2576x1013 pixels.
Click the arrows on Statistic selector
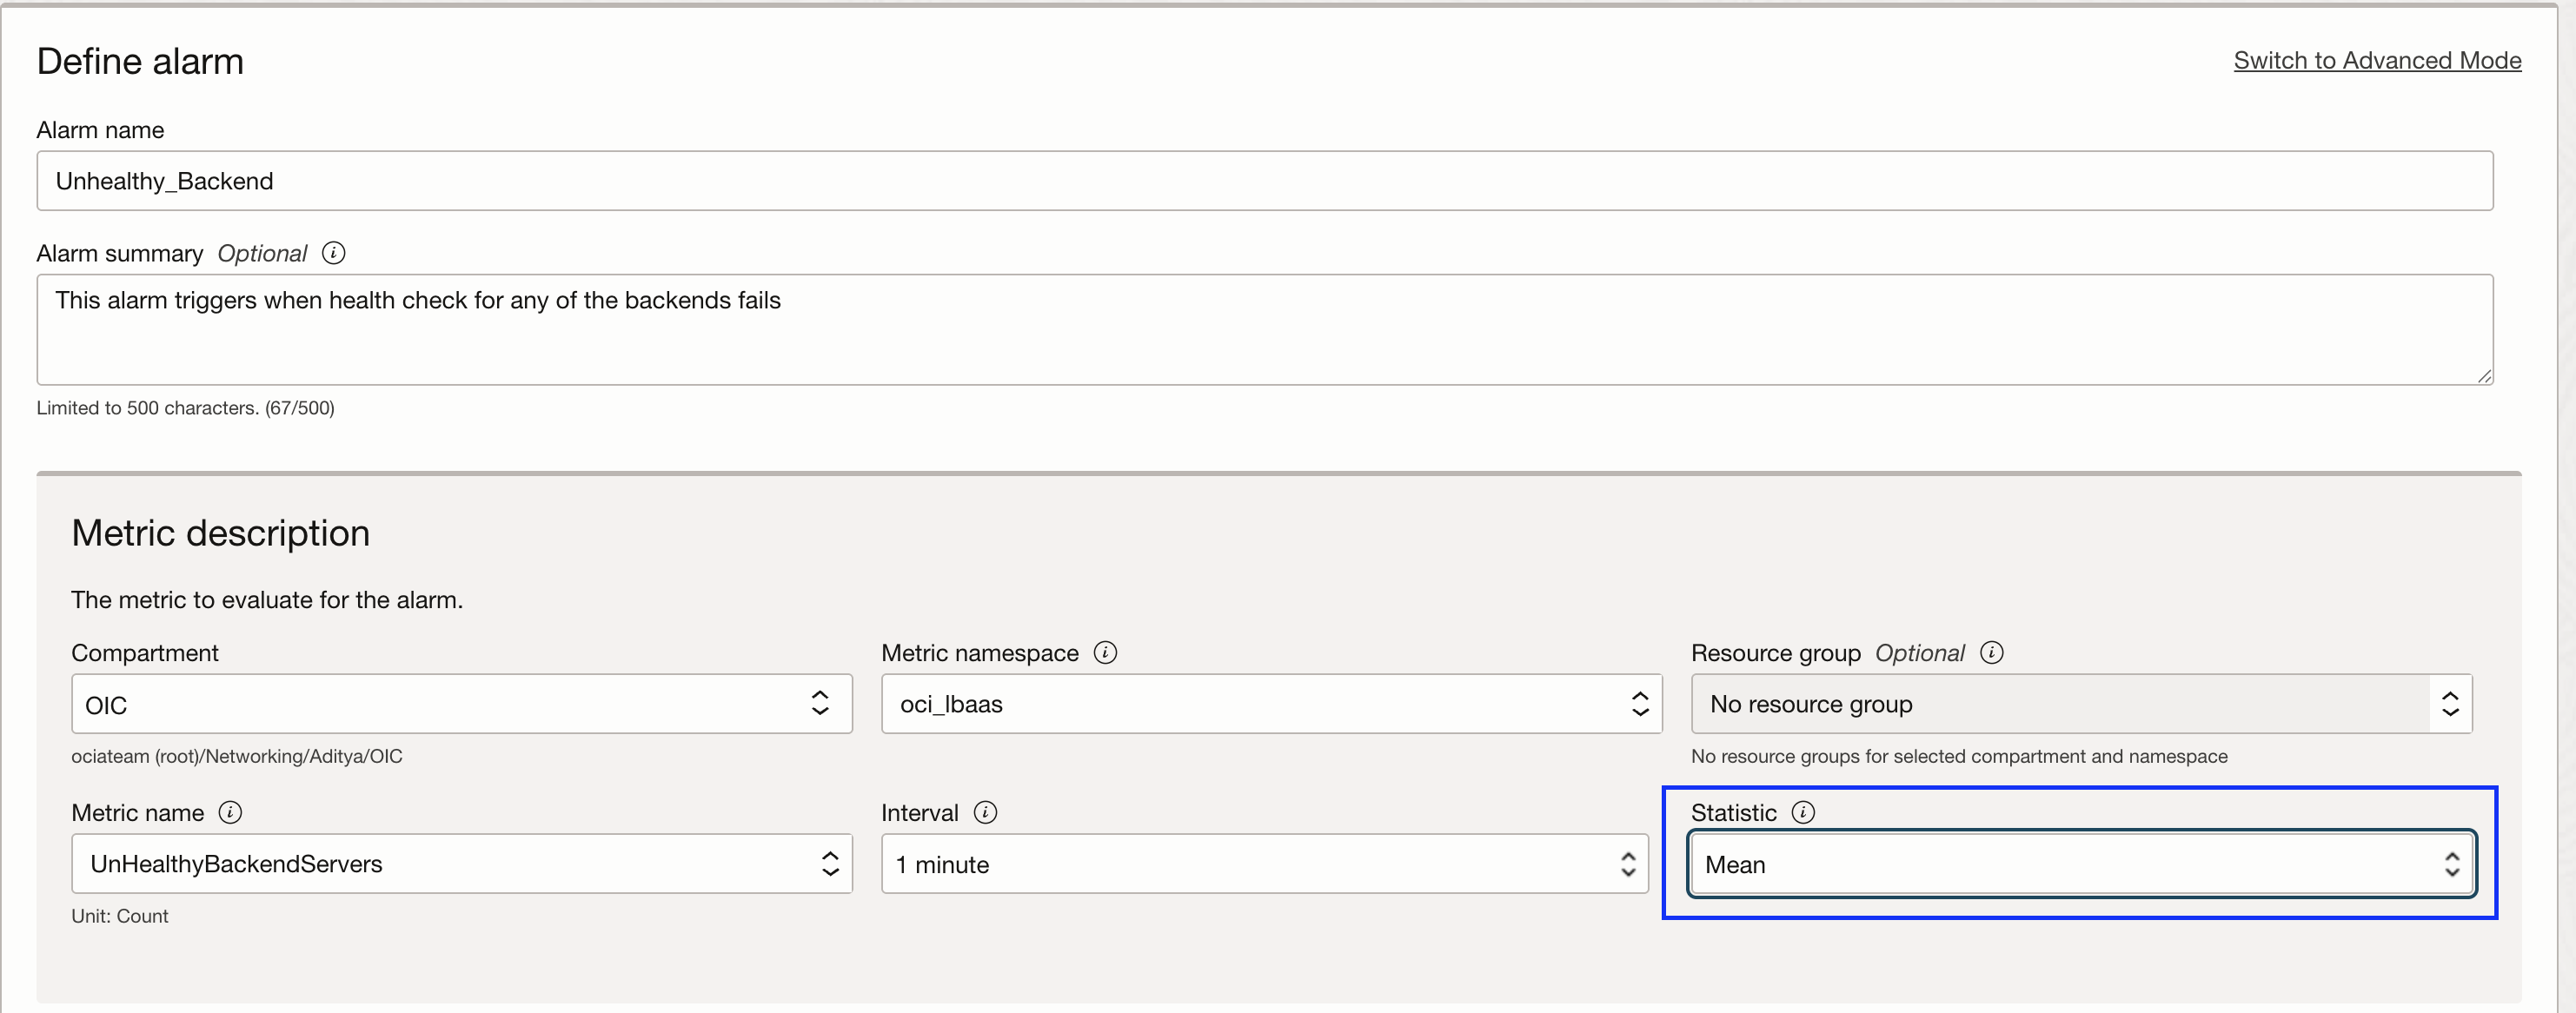2451,864
